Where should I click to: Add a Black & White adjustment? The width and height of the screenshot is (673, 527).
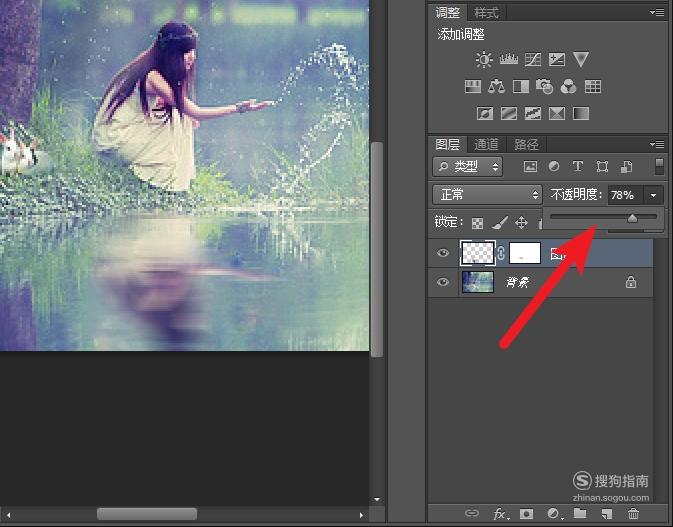(521, 87)
